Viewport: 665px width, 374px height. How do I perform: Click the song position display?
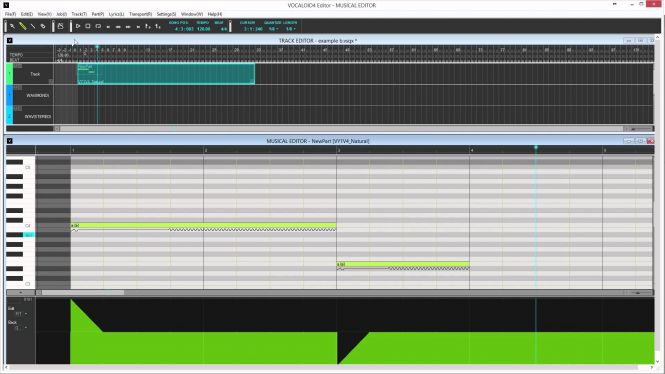point(184,29)
